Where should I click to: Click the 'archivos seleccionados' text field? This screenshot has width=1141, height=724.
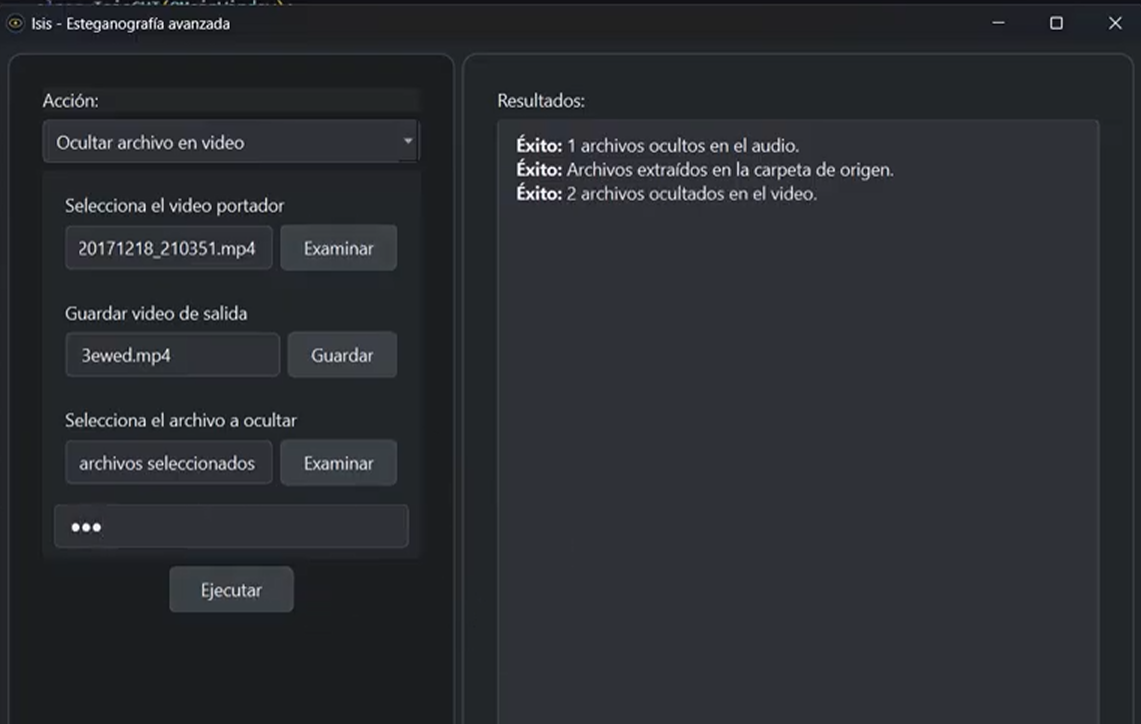(168, 462)
